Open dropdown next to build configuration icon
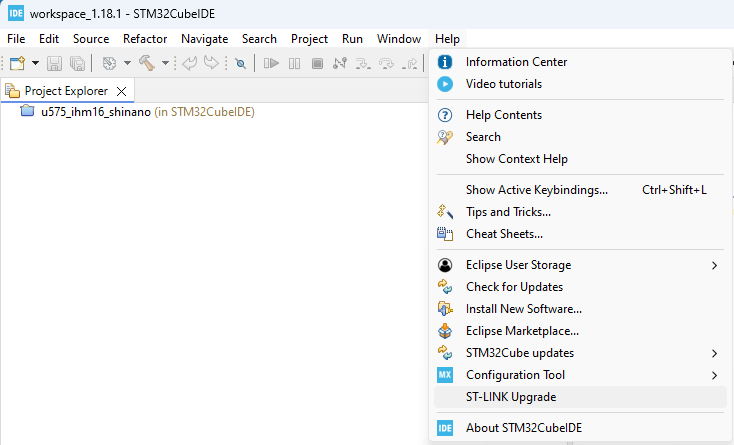 (127, 63)
